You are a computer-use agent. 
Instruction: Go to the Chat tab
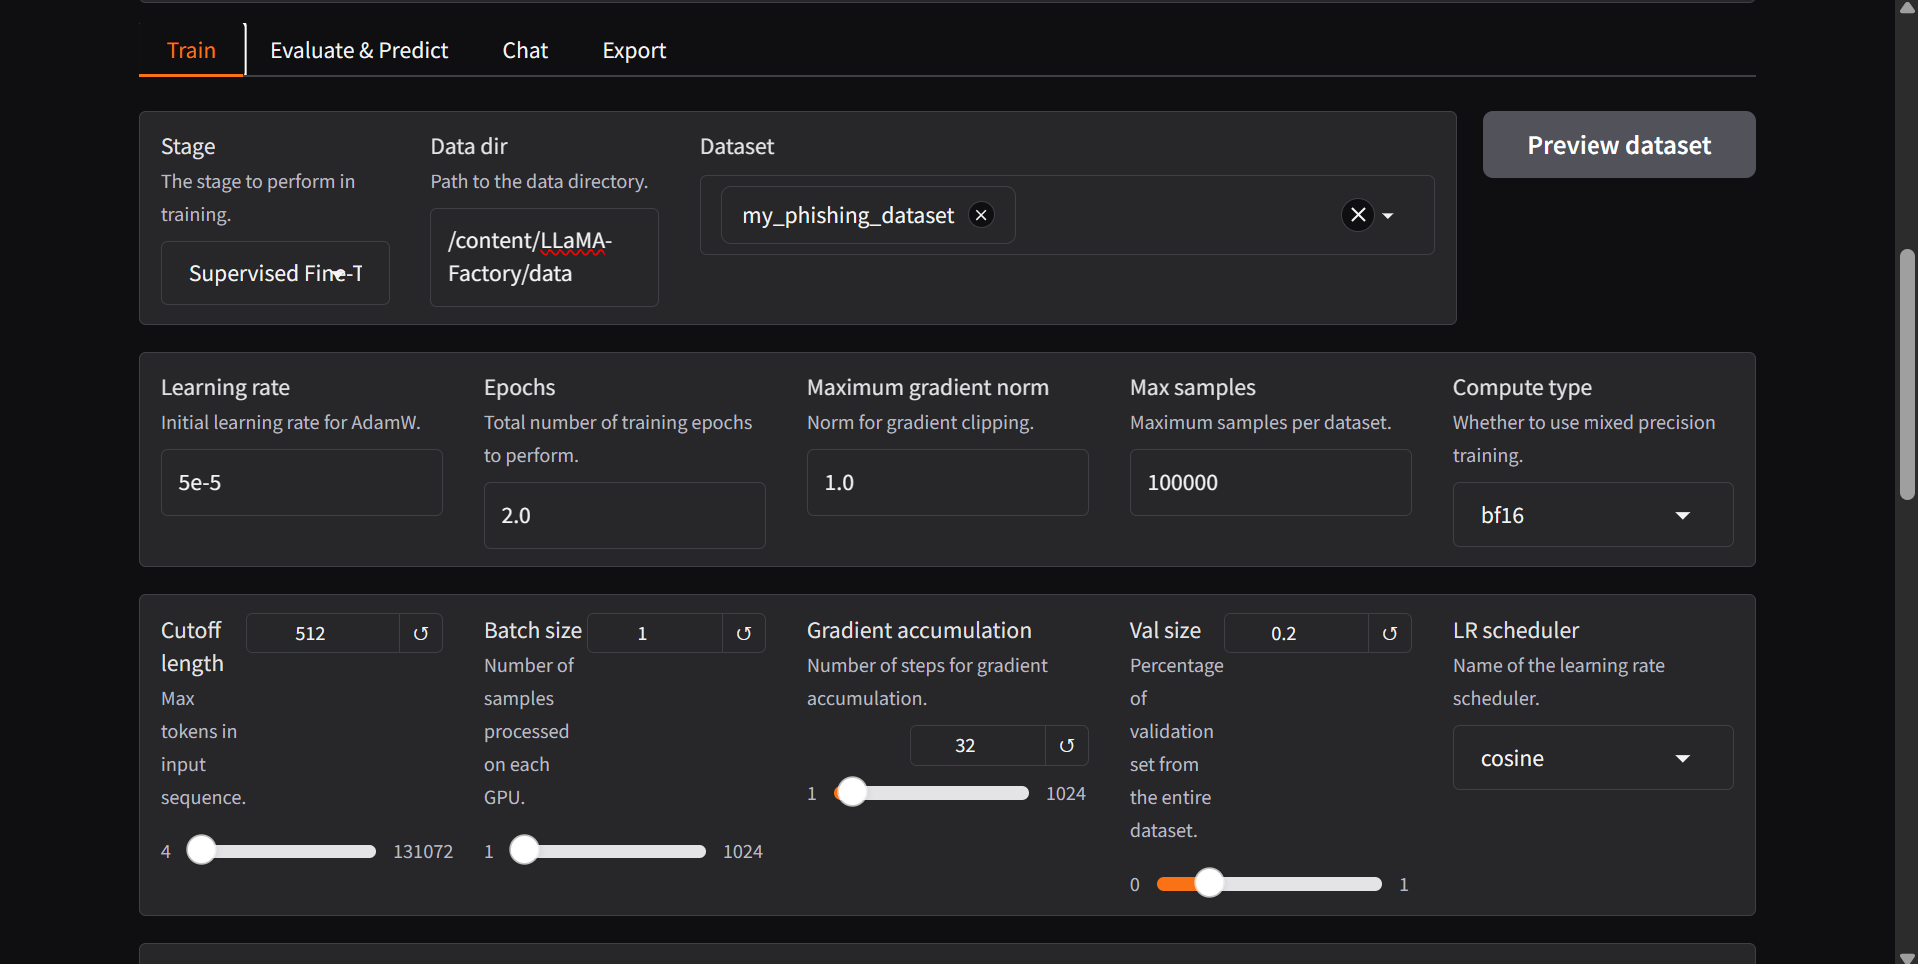(x=525, y=50)
